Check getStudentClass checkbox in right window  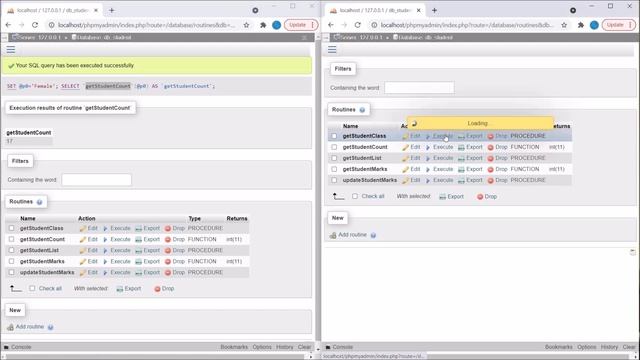tap(334, 136)
